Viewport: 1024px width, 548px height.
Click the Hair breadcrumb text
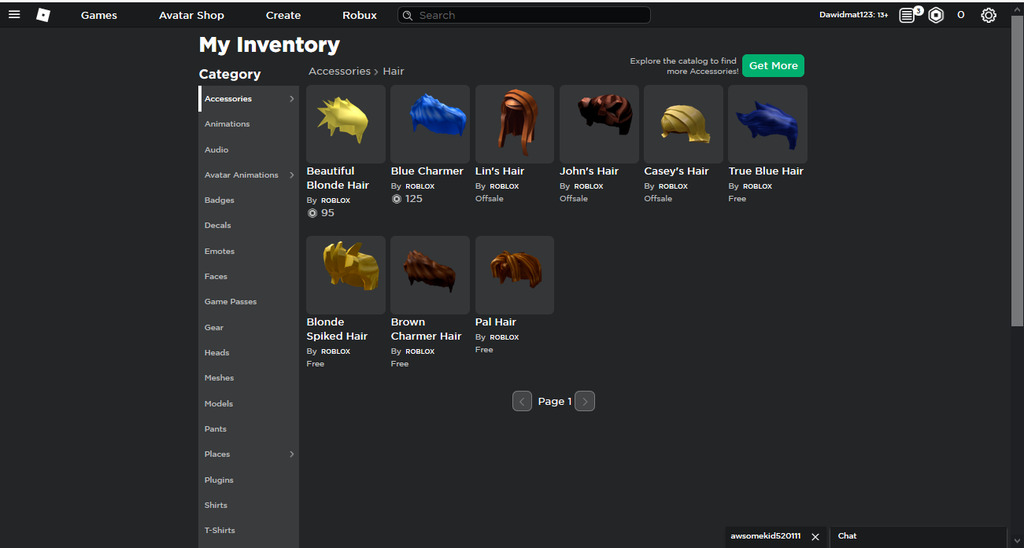point(393,71)
